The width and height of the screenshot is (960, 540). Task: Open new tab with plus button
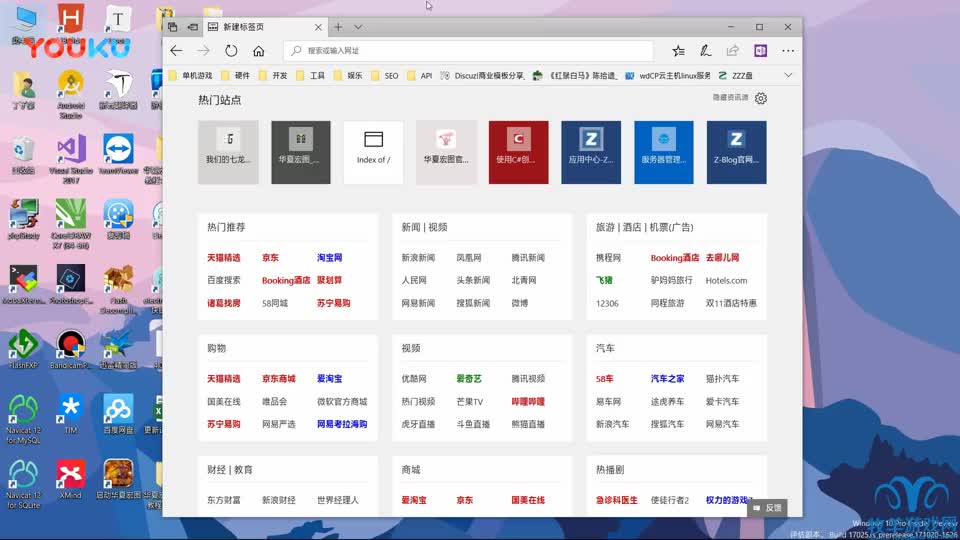[x=338, y=27]
